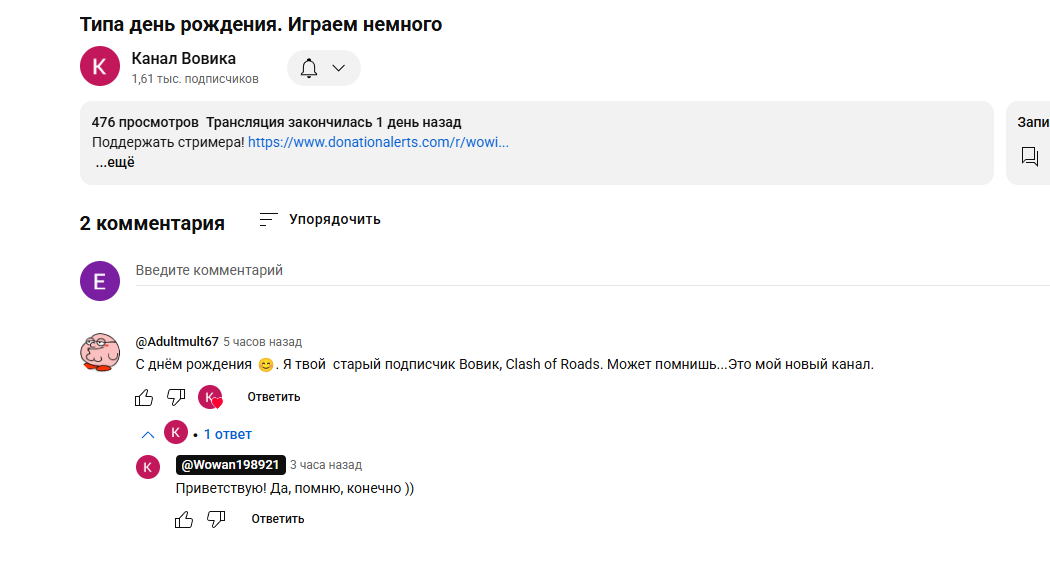Click the creator heart badge on the comment
Viewport: 1050px width, 564px height.
click(x=210, y=397)
